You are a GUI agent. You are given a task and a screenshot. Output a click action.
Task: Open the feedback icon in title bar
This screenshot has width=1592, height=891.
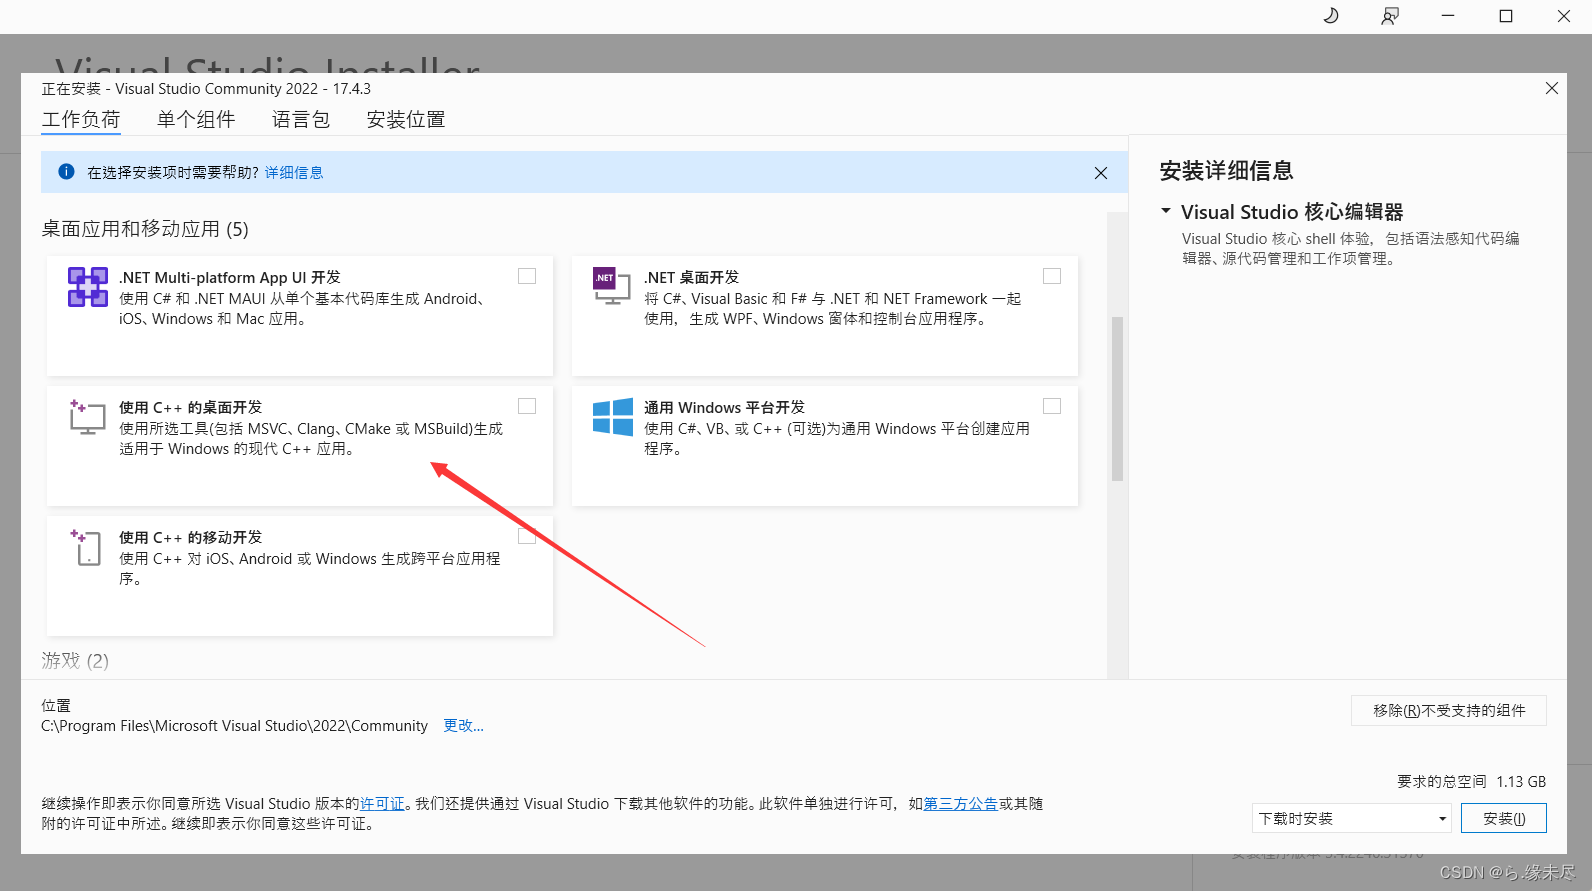(1390, 16)
